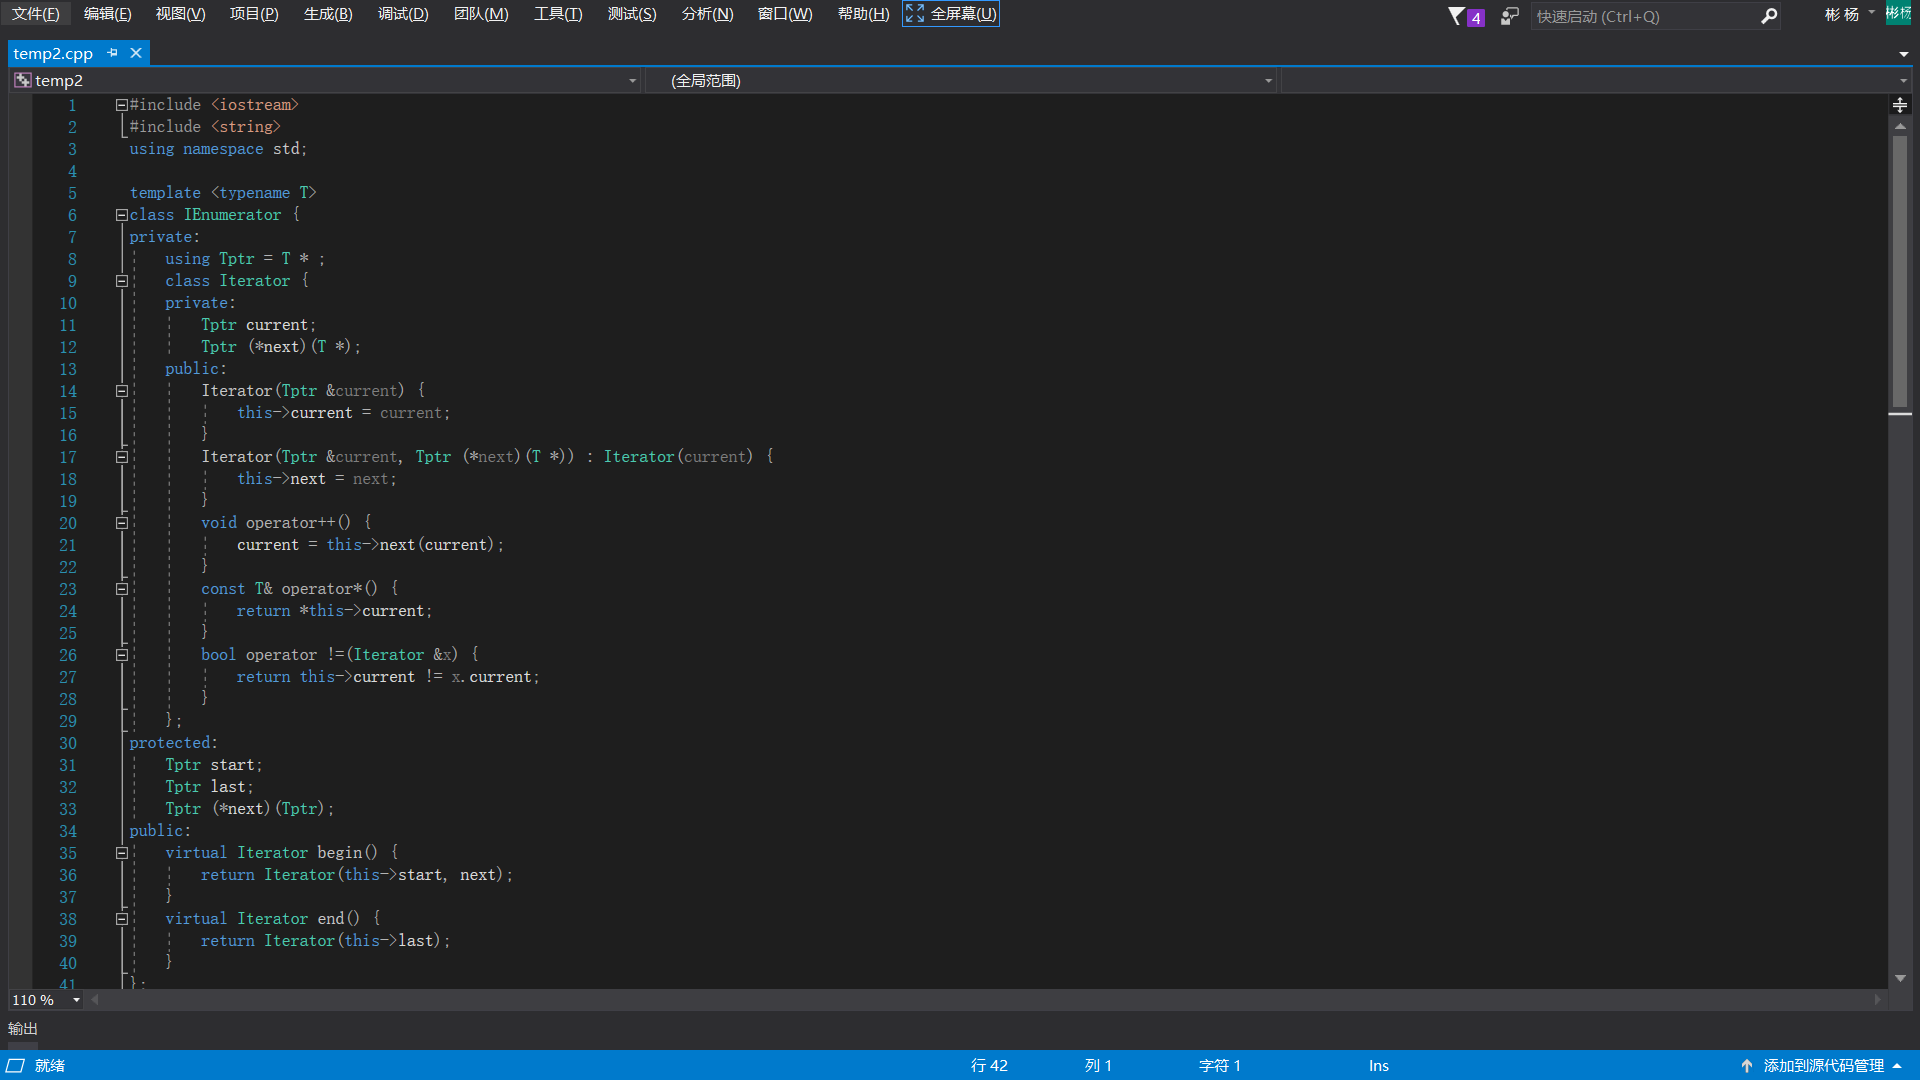Click 添加到源代码管理 in status bar
The image size is (1920, 1080).
1823,1066
